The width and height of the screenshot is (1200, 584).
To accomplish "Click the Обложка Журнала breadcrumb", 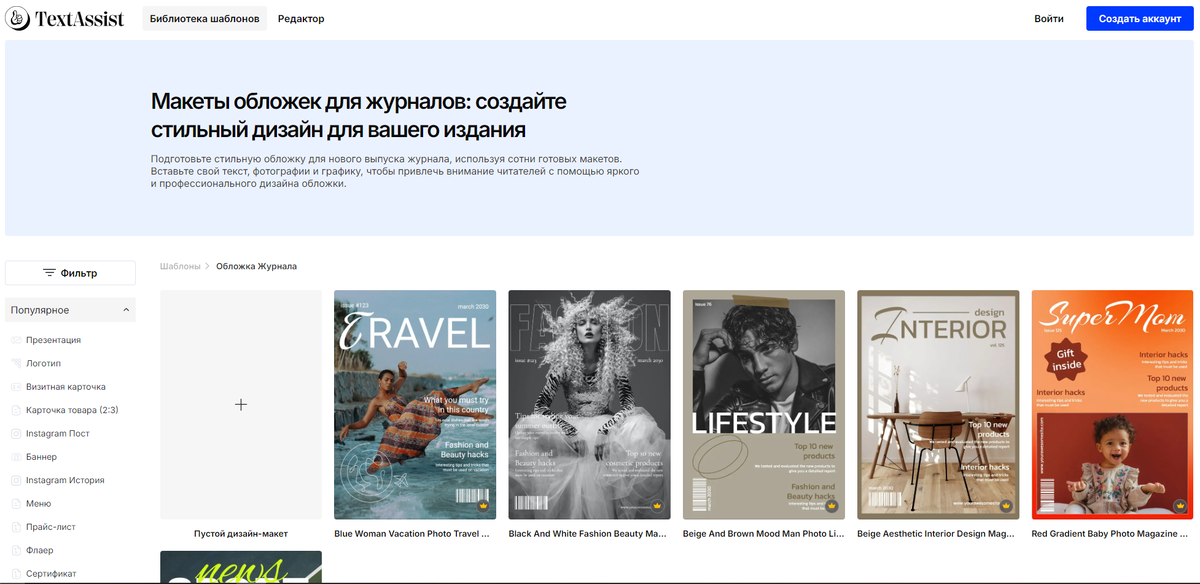I will [256, 266].
